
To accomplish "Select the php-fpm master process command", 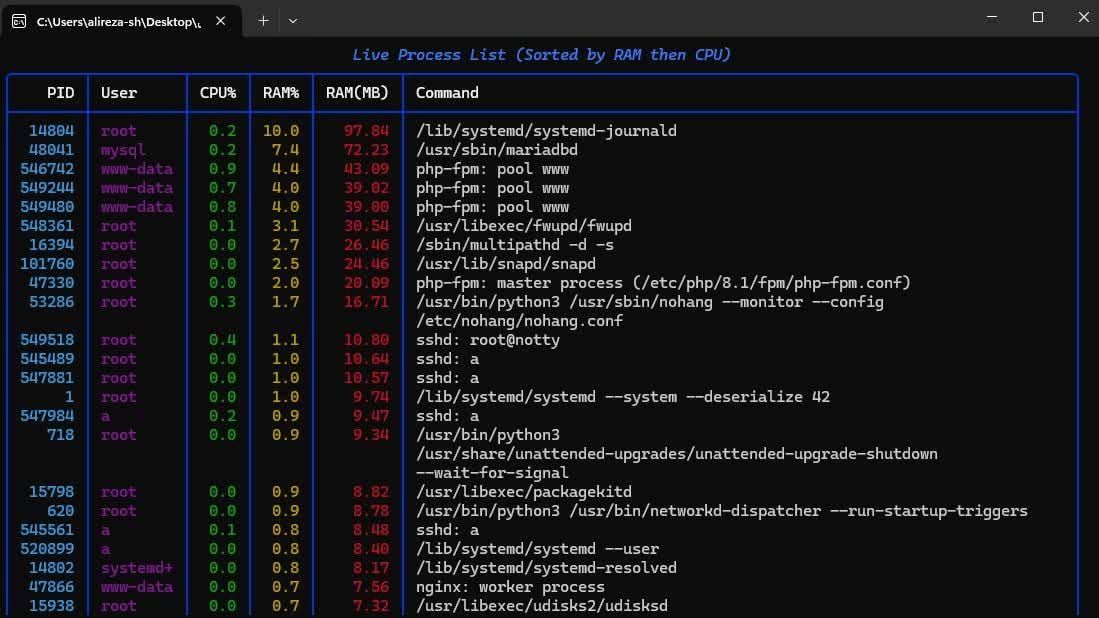I will (x=663, y=282).
